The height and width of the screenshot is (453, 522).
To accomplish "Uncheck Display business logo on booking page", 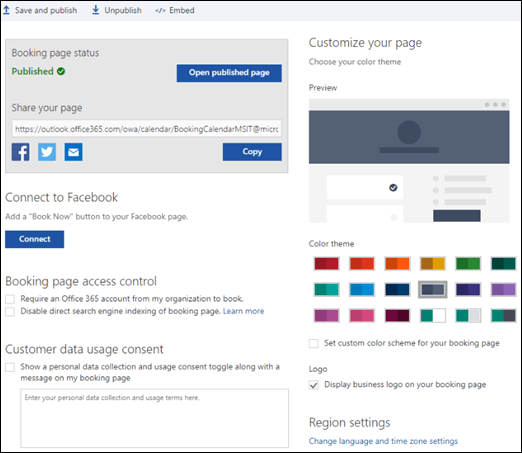I will pyautogui.click(x=314, y=385).
